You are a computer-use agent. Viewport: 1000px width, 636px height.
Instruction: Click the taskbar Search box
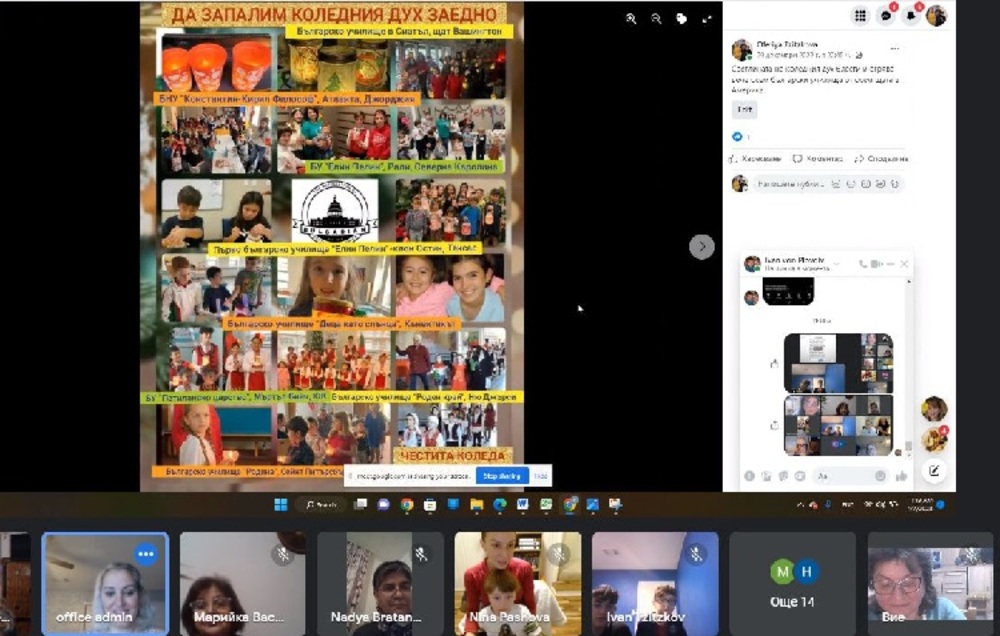click(321, 505)
